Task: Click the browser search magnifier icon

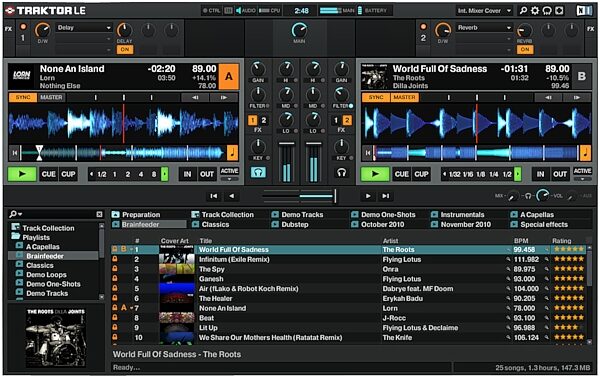Action: [x=14, y=214]
